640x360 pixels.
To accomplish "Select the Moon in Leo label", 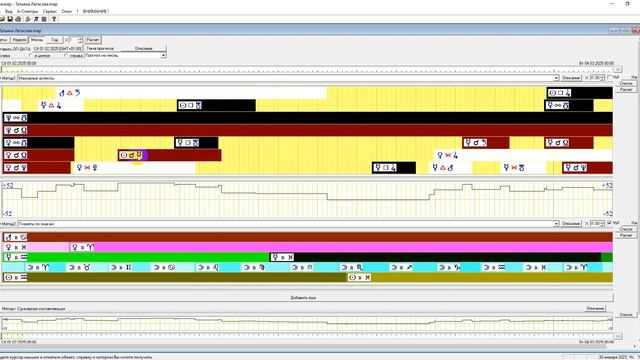I will click(208, 267).
